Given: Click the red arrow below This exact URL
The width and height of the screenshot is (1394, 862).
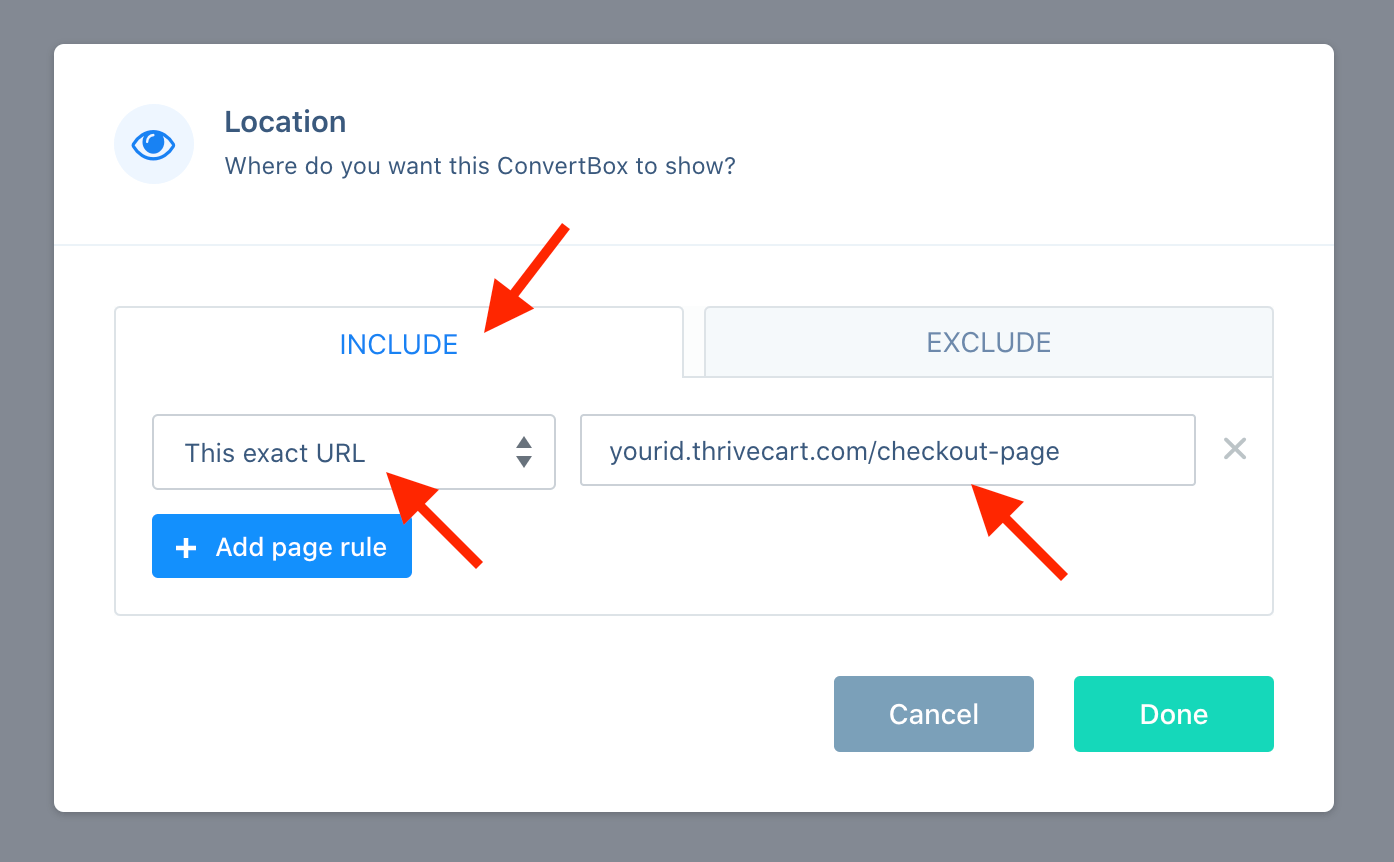Looking at the screenshot, I should coord(434,520).
